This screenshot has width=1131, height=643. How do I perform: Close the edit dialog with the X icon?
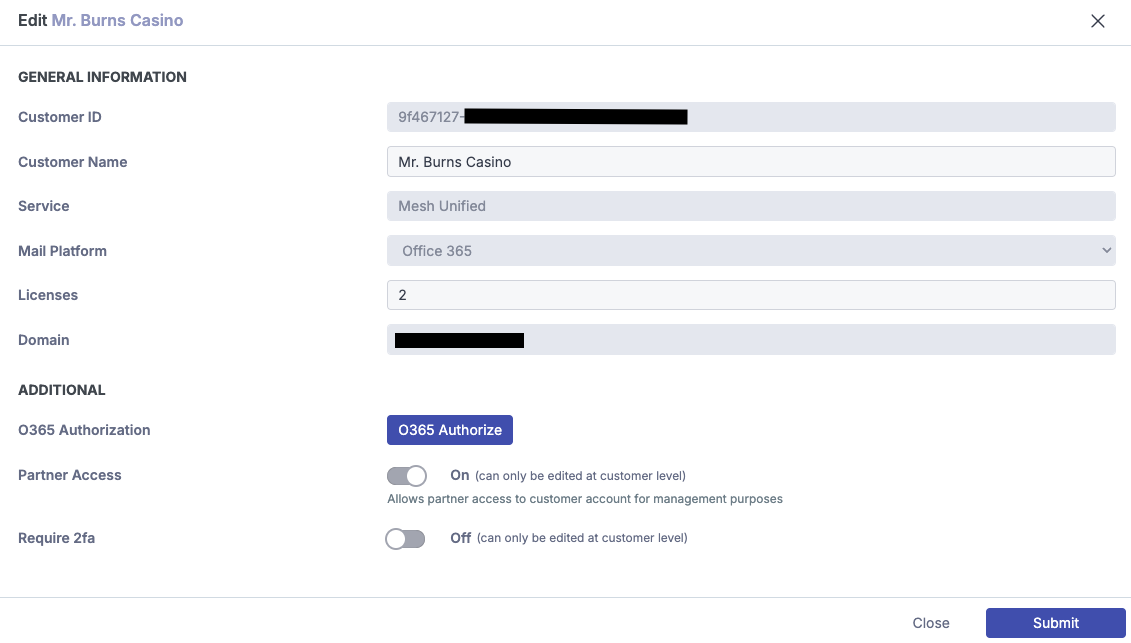1097,20
